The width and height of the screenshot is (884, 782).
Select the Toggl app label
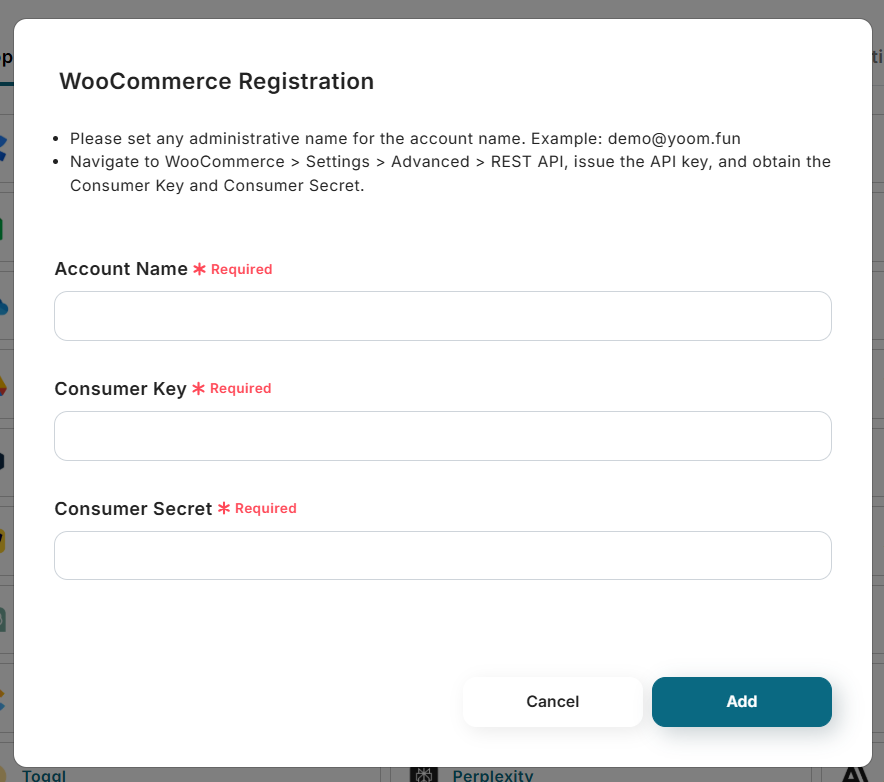[x=44, y=776]
